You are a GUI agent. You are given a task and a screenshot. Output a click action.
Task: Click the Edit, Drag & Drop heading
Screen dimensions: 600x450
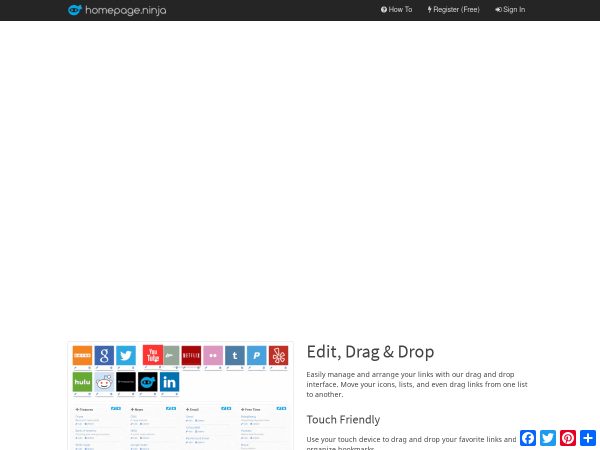(370, 352)
